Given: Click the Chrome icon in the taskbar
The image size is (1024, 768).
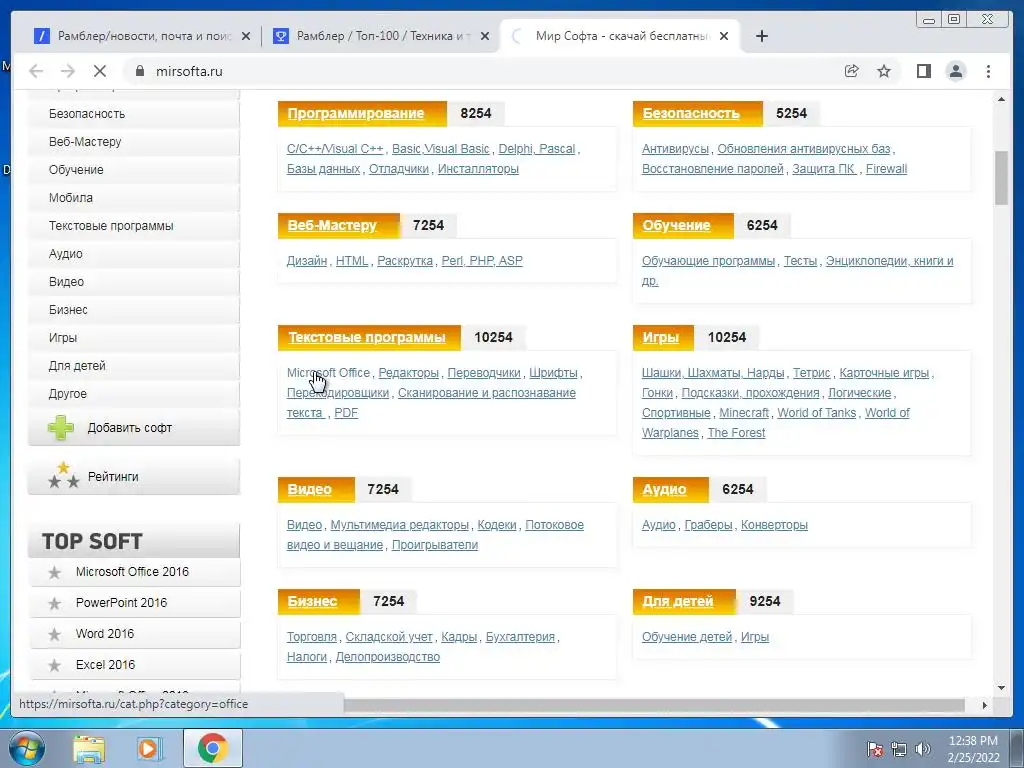Looking at the screenshot, I should (212, 748).
